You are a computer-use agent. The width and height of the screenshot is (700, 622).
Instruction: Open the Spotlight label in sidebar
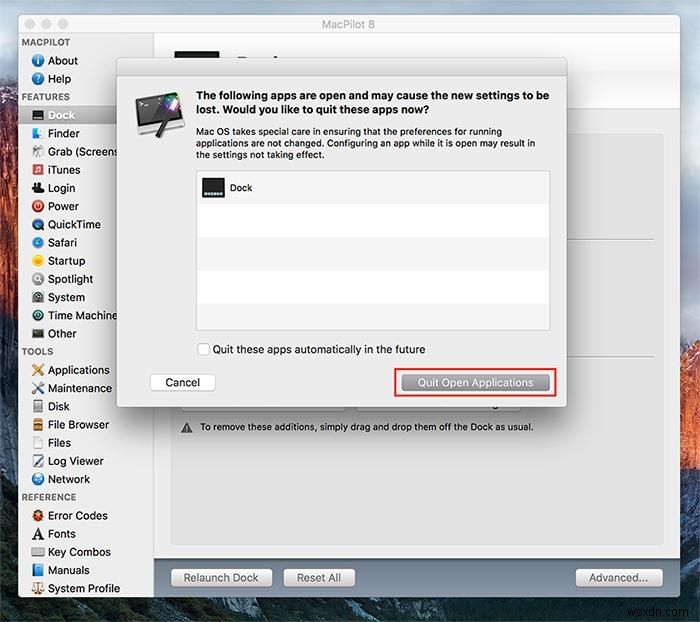pos(71,279)
